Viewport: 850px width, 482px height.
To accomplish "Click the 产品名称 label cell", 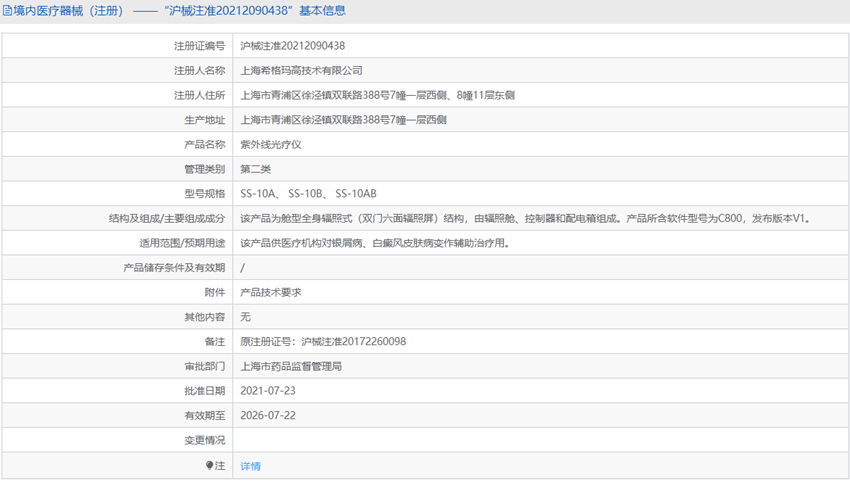I will pos(117,145).
